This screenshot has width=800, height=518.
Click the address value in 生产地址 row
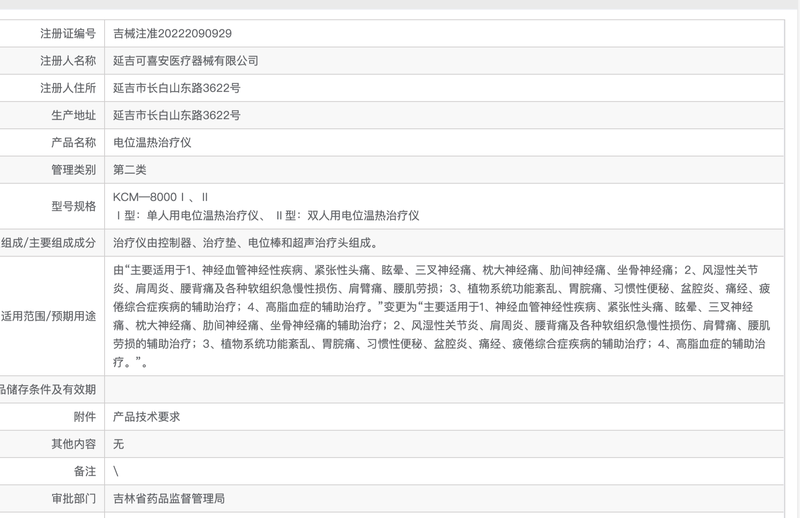176,115
